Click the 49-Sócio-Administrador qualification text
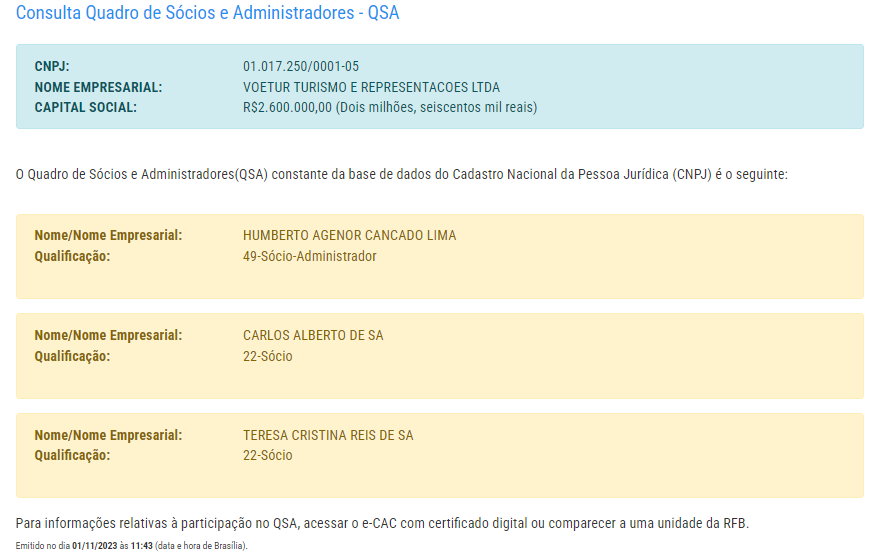 (x=310, y=256)
